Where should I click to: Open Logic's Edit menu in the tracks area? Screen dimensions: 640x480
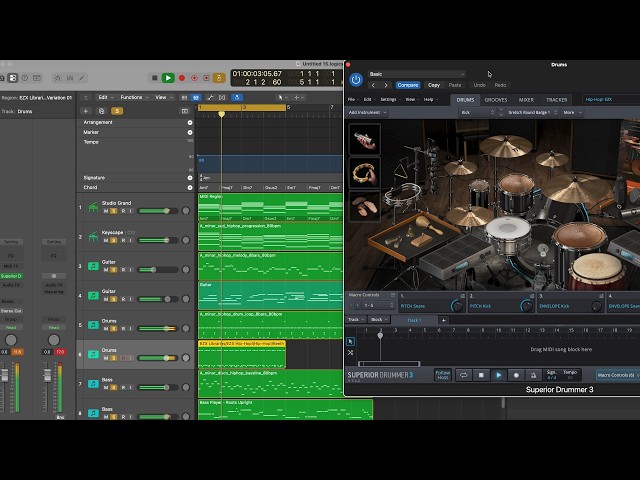coord(105,97)
